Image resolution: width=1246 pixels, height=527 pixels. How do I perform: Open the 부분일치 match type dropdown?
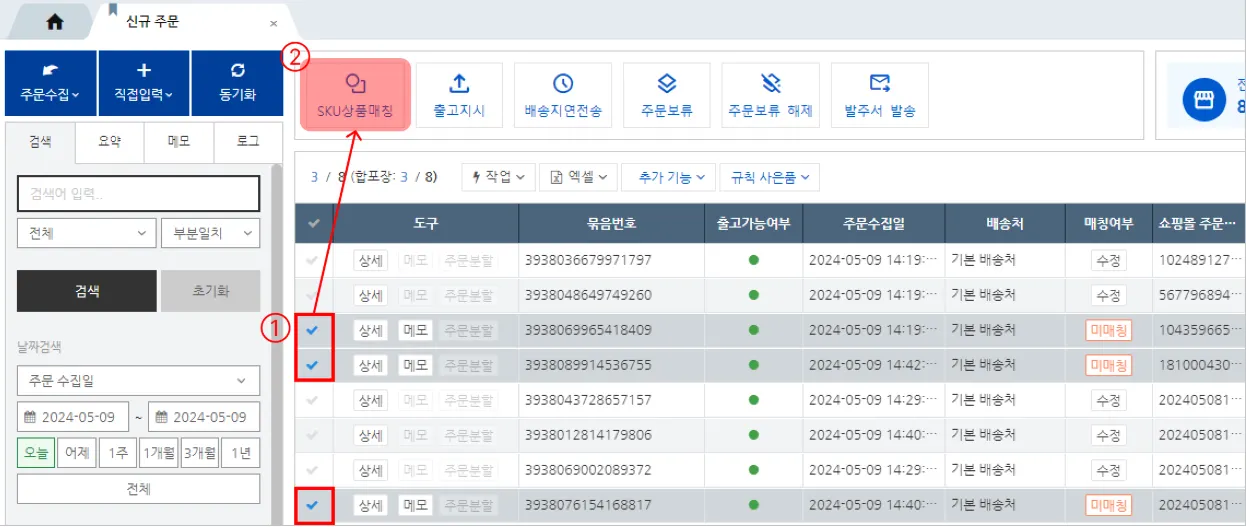pyautogui.click(x=210, y=233)
